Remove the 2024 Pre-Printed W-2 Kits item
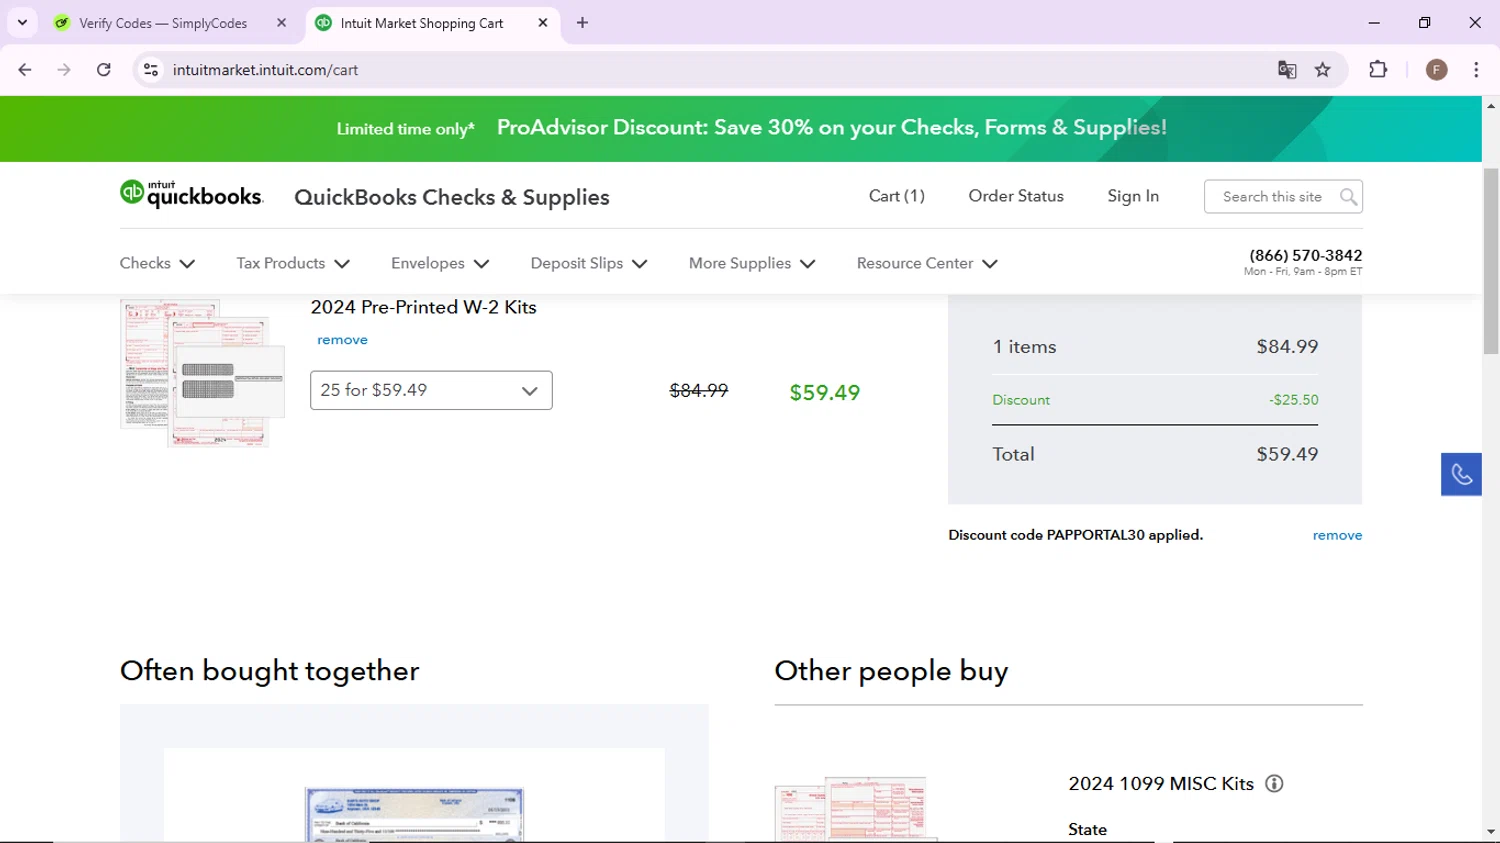 point(342,340)
